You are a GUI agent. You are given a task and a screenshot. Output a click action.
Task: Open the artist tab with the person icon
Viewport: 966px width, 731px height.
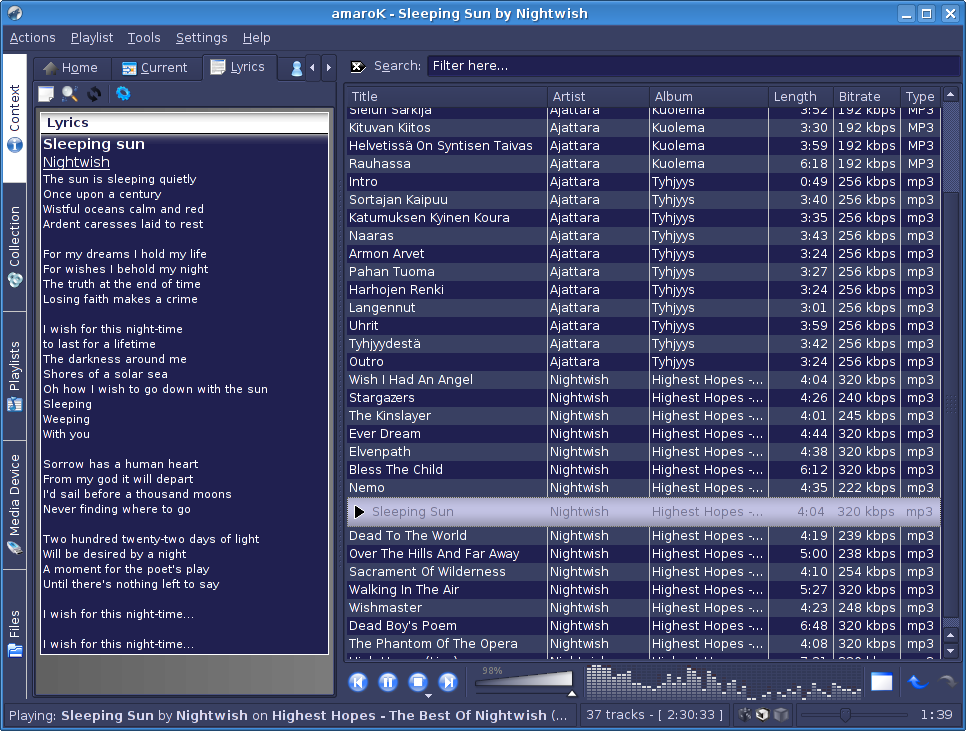[x=296, y=68]
